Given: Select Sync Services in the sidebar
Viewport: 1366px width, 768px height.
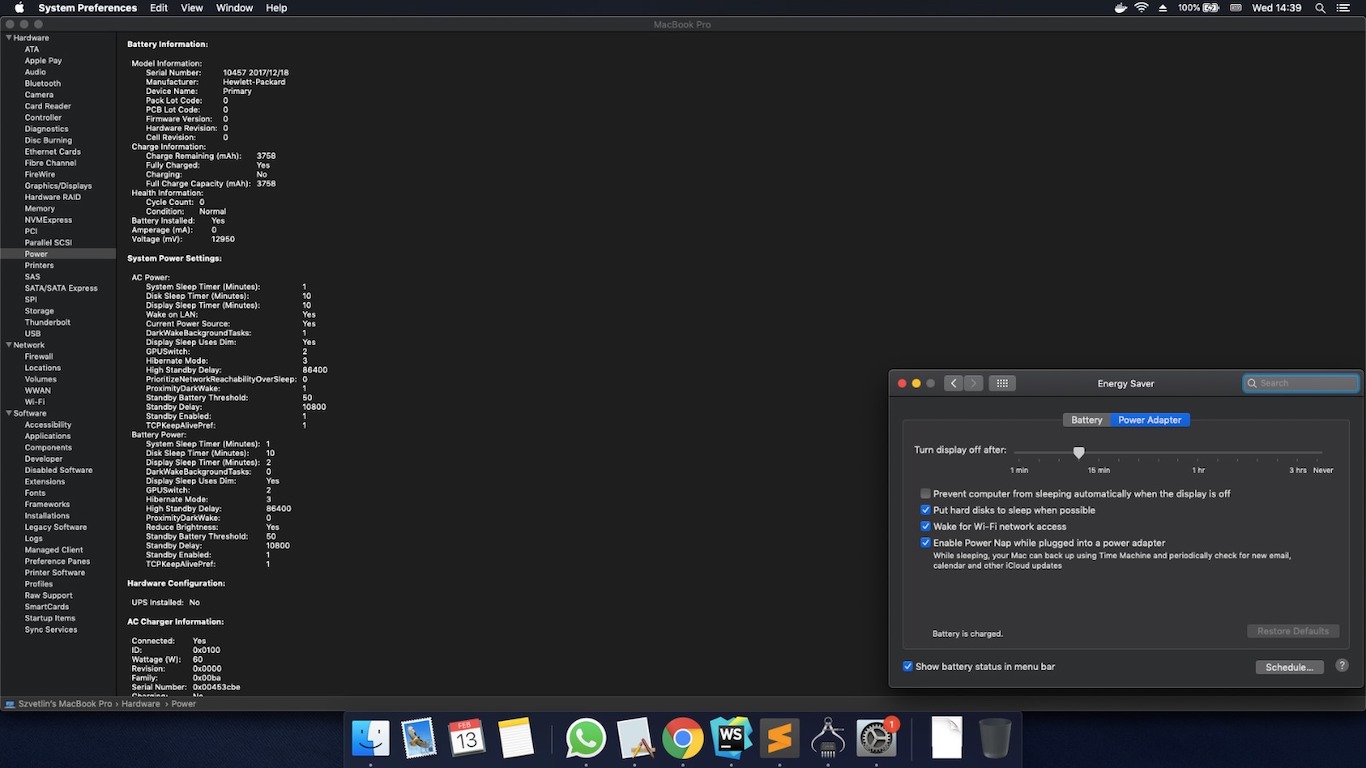Looking at the screenshot, I should point(51,630).
